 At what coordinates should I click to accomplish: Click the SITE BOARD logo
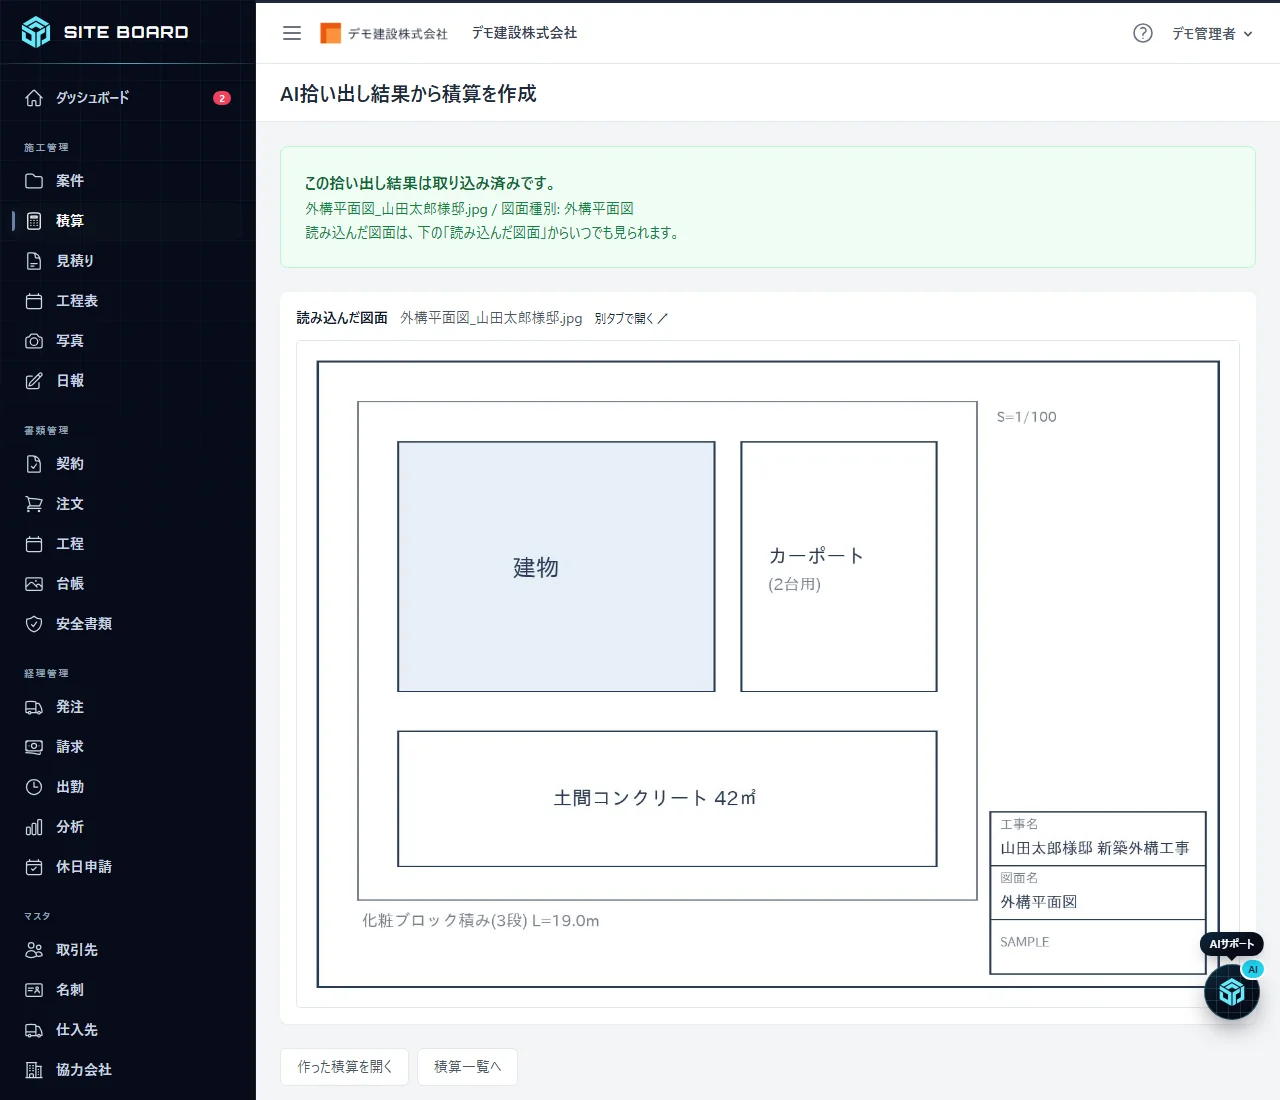[105, 32]
